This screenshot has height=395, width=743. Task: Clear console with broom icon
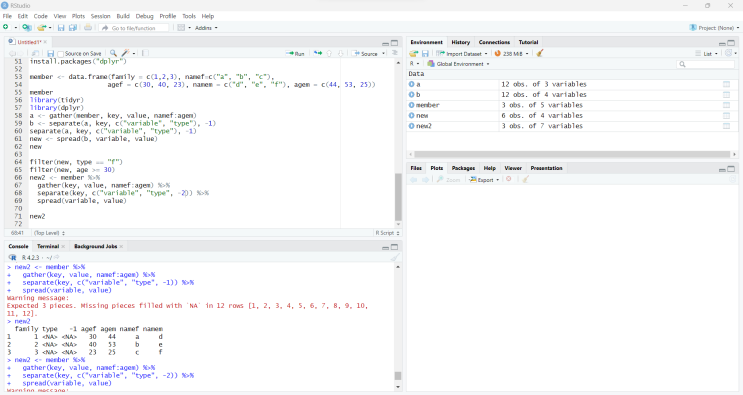pos(395,257)
